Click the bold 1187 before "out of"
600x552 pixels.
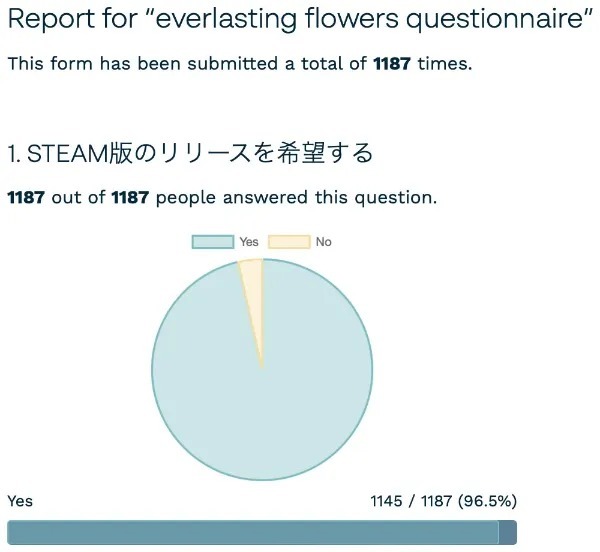(x=26, y=197)
